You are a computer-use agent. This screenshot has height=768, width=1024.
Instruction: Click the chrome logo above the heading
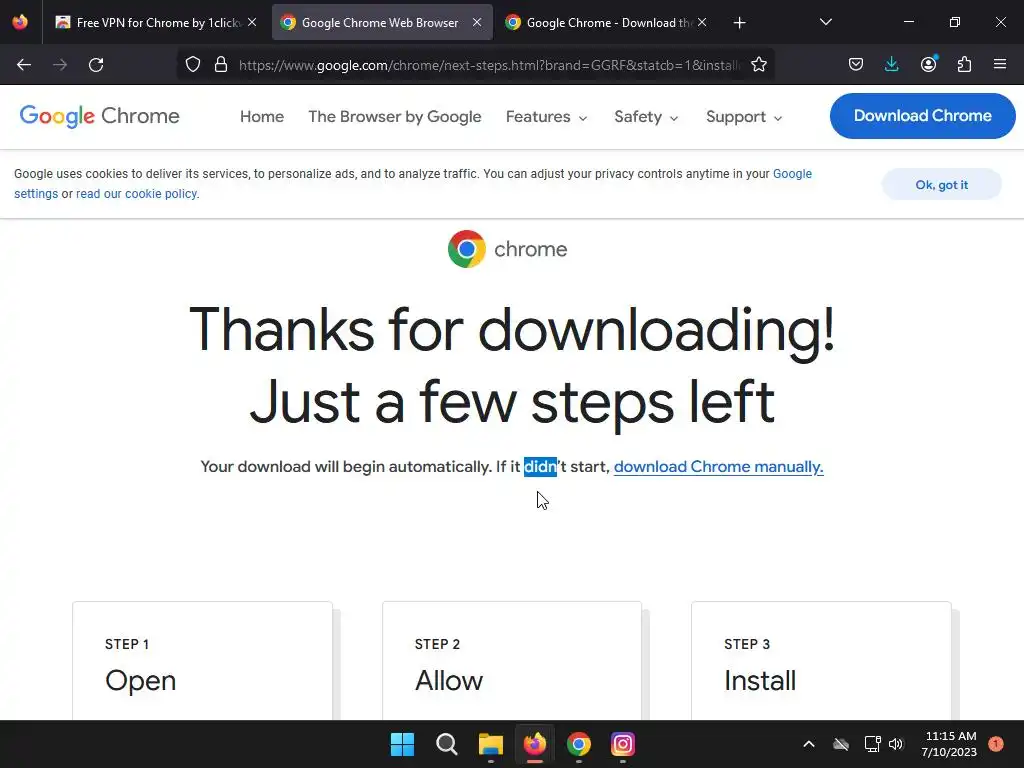(x=507, y=249)
